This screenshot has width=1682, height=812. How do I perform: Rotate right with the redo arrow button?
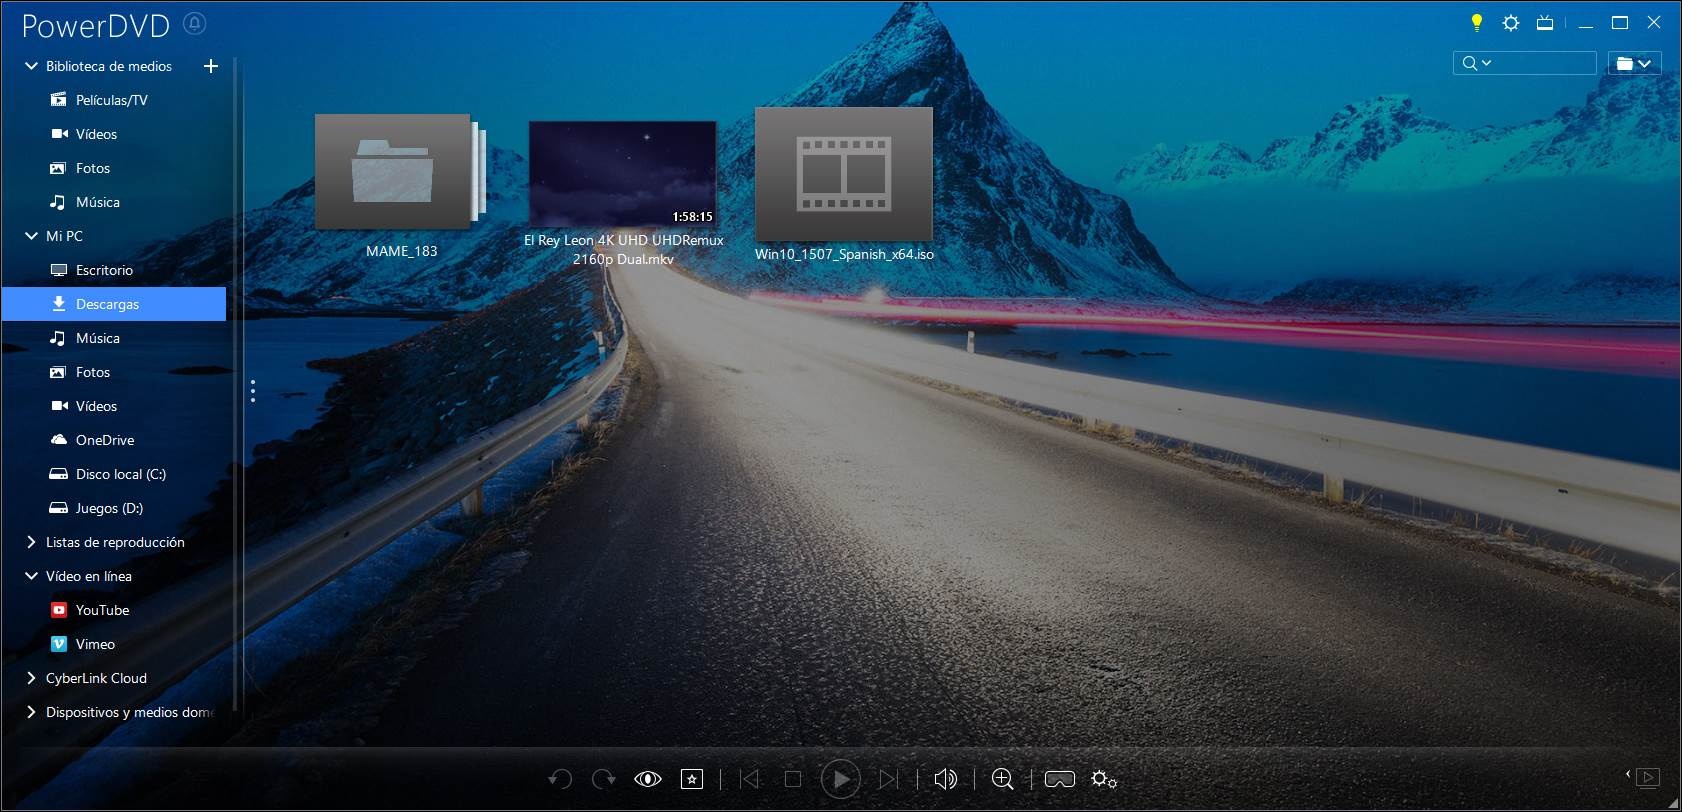pos(603,779)
